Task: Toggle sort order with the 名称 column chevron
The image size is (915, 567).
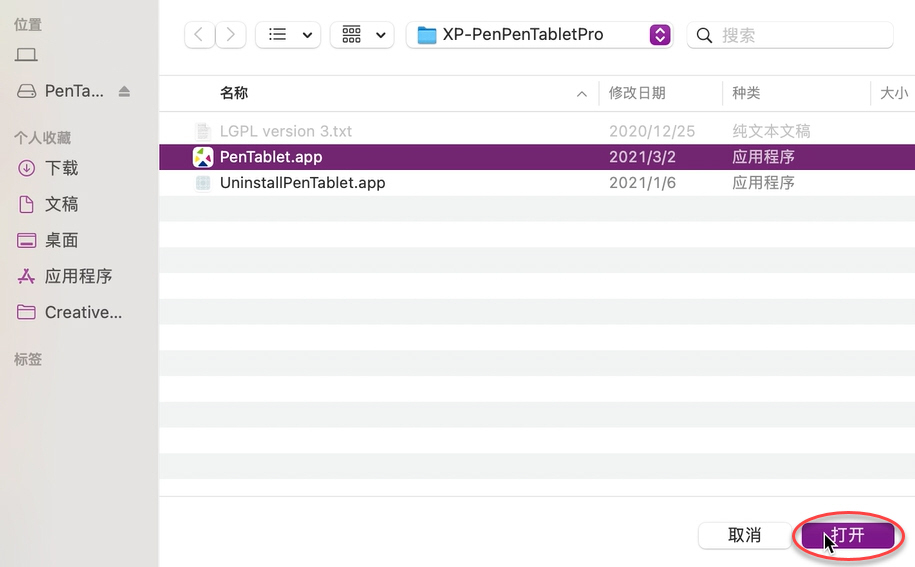Action: coord(582,94)
